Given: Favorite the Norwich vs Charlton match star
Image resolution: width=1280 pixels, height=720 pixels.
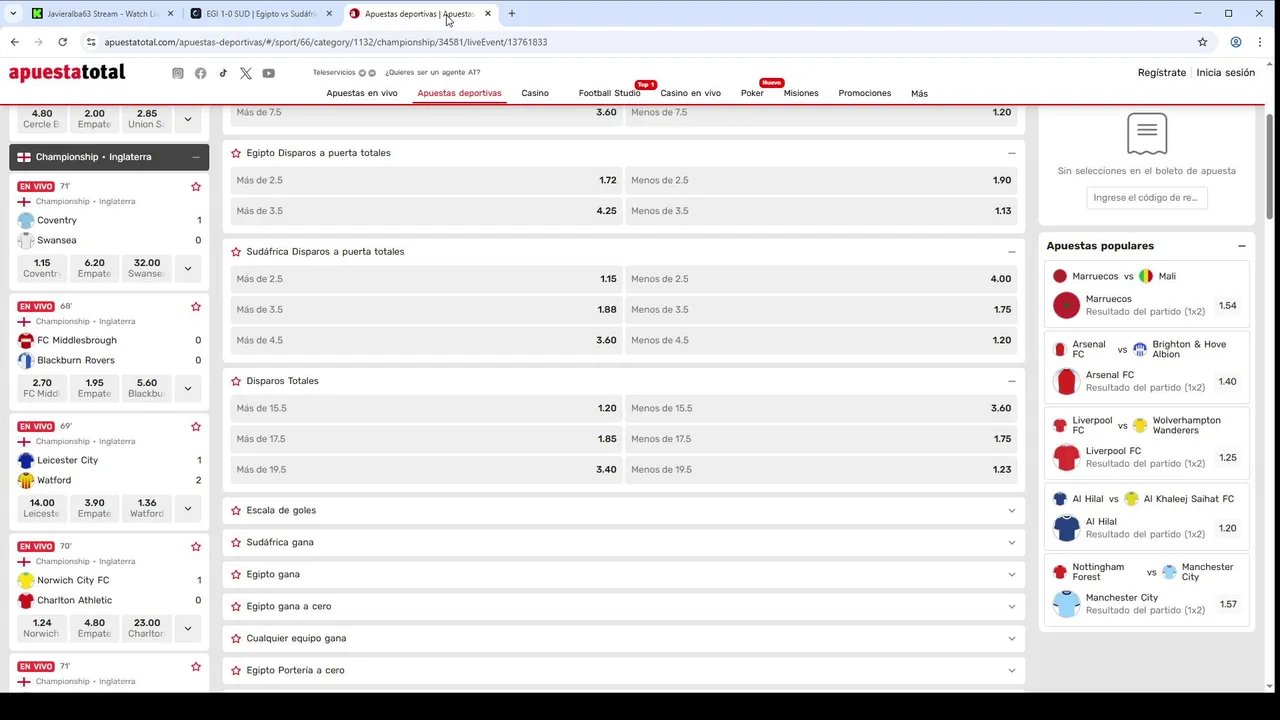Looking at the screenshot, I should click(196, 547).
